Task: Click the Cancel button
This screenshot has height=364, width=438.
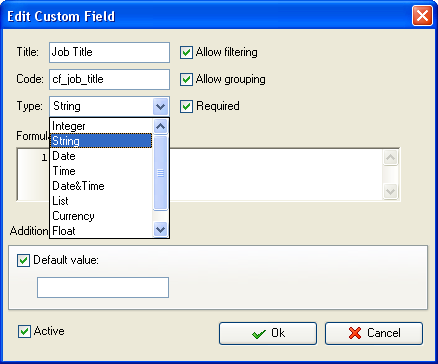Action: click(374, 333)
